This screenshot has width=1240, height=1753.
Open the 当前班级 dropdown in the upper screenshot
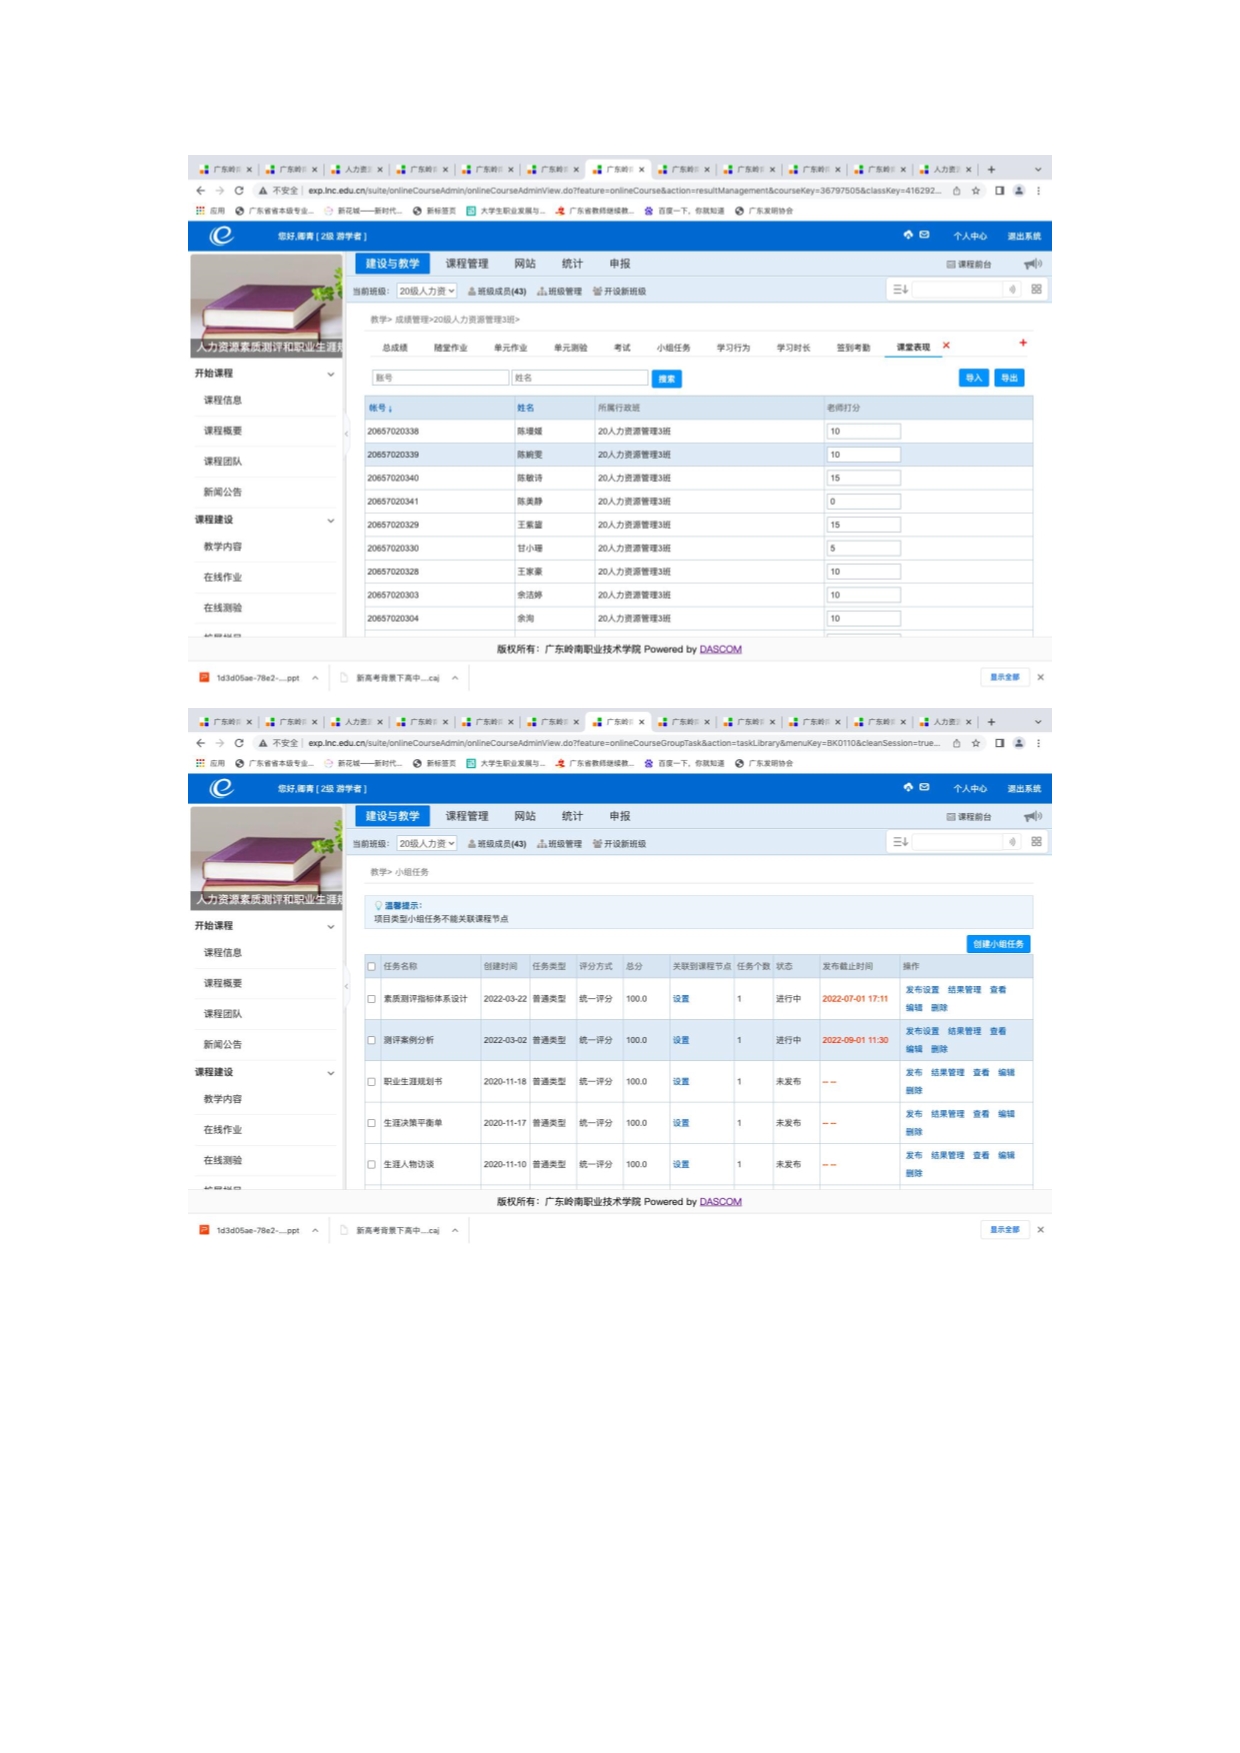tap(427, 291)
